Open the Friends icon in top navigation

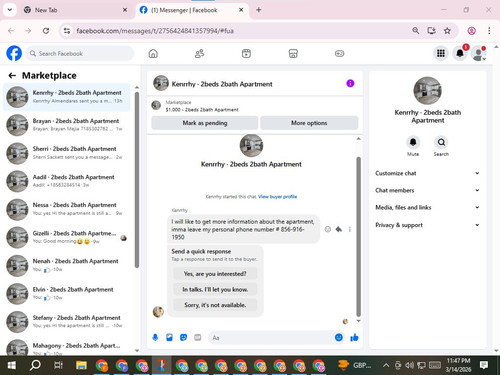pyautogui.click(x=199, y=53)
